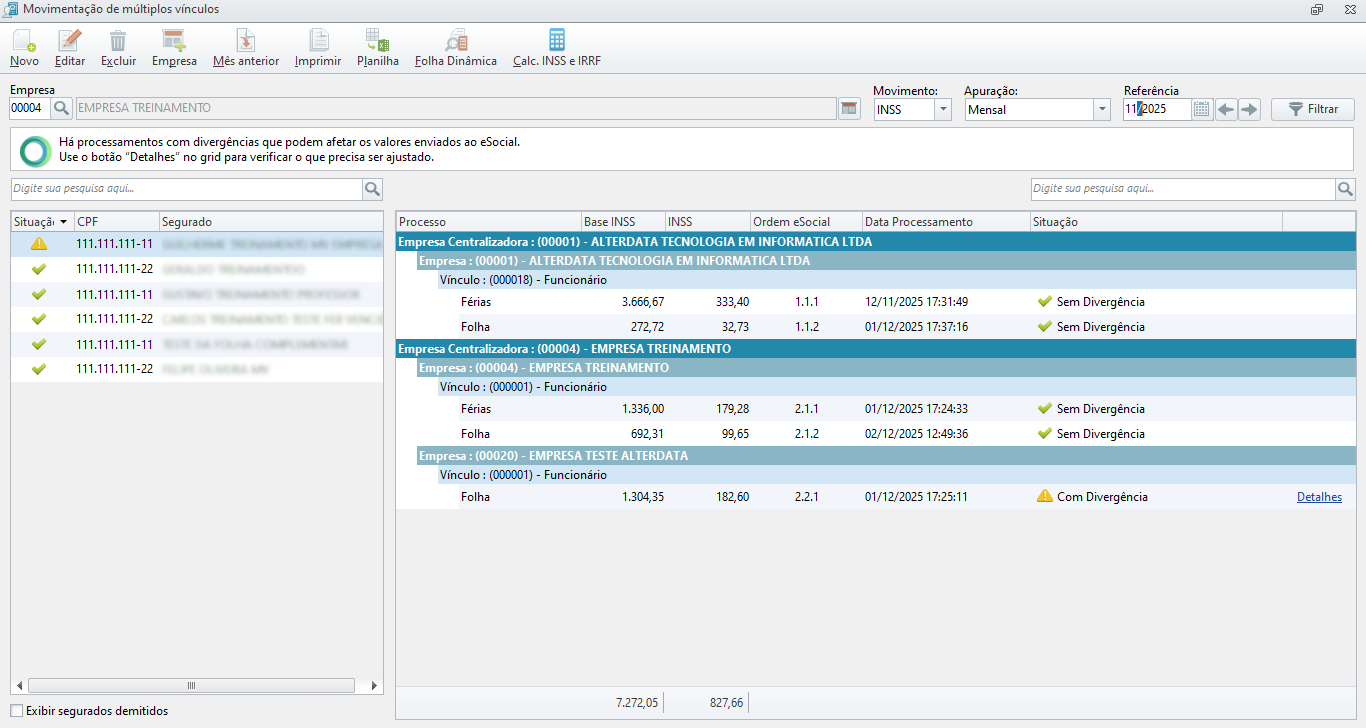Click the Empresa code search magnifier
Viewport: 1366px width, 728px height.
62,109
